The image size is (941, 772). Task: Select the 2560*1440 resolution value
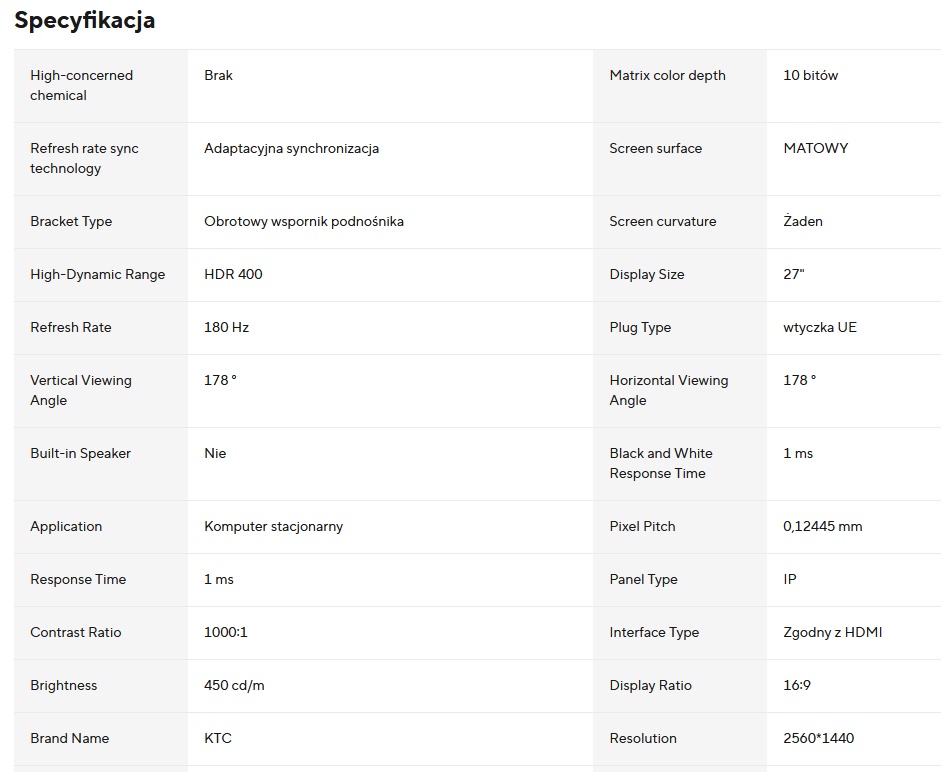click(818, 738)
